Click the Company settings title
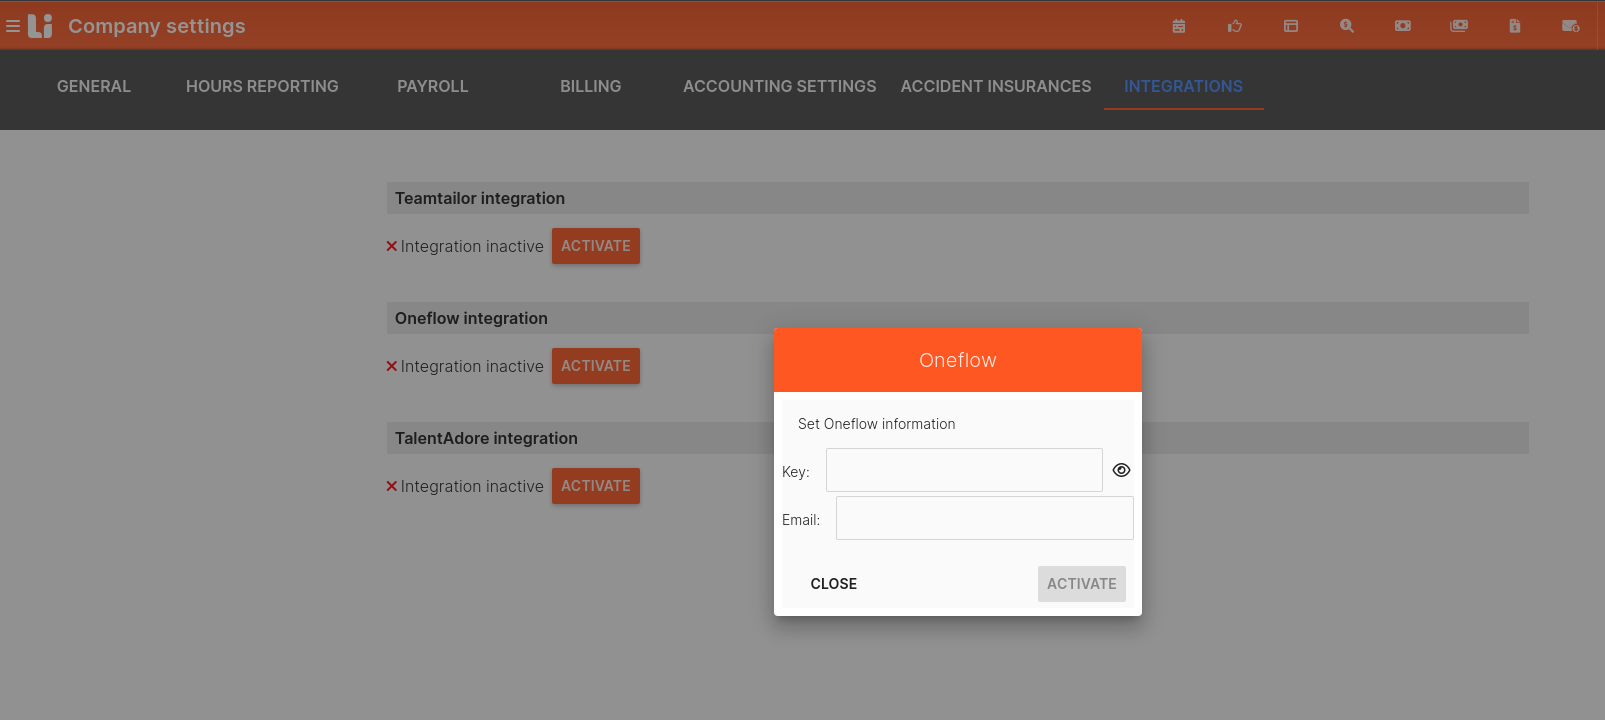Screen dimensions: 1605x720 pos(157,26)
